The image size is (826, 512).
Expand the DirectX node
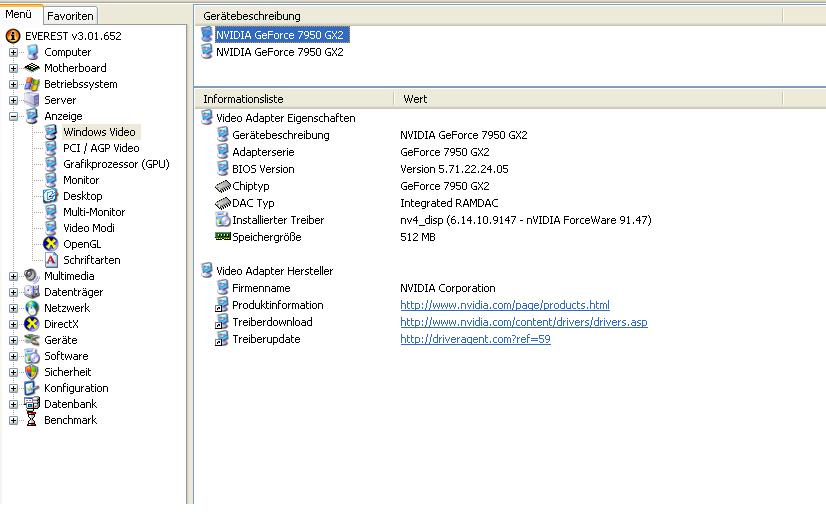(x=13, y=324)
